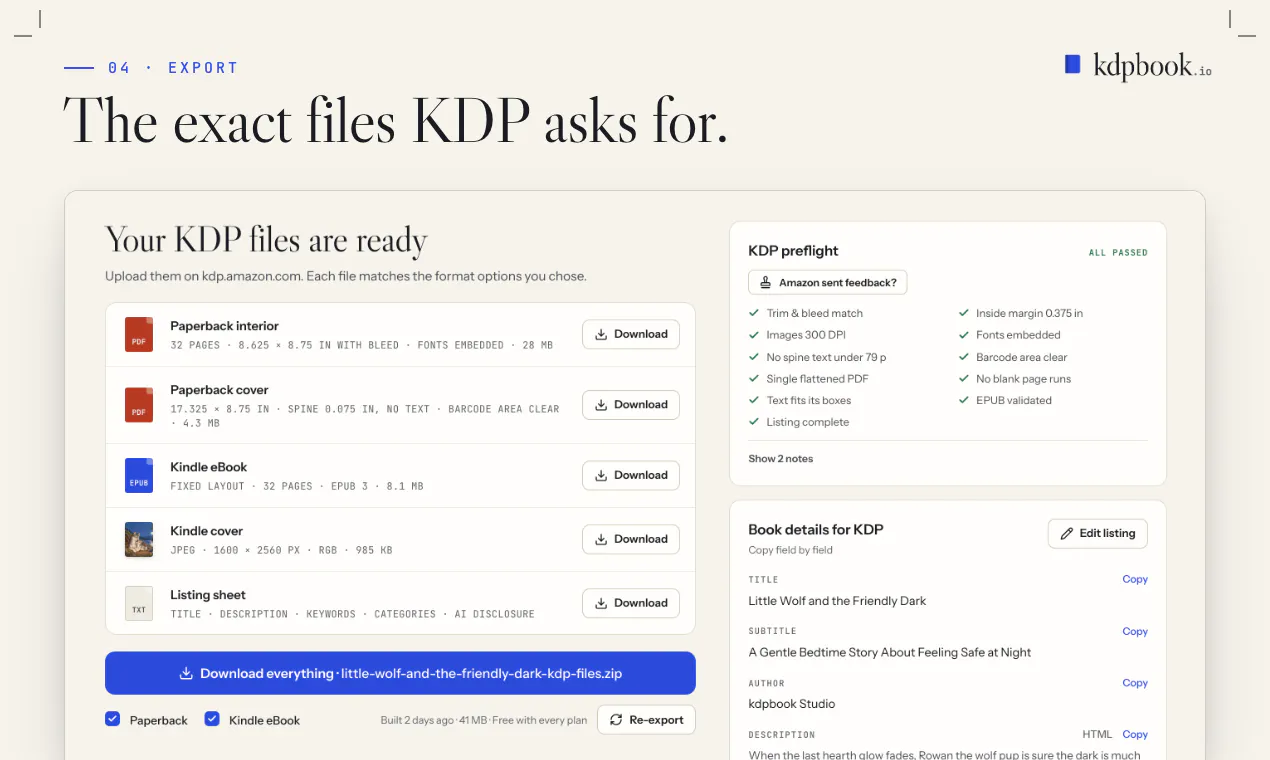
Task: Download the Paperback cover file
Action: [631, 405]
